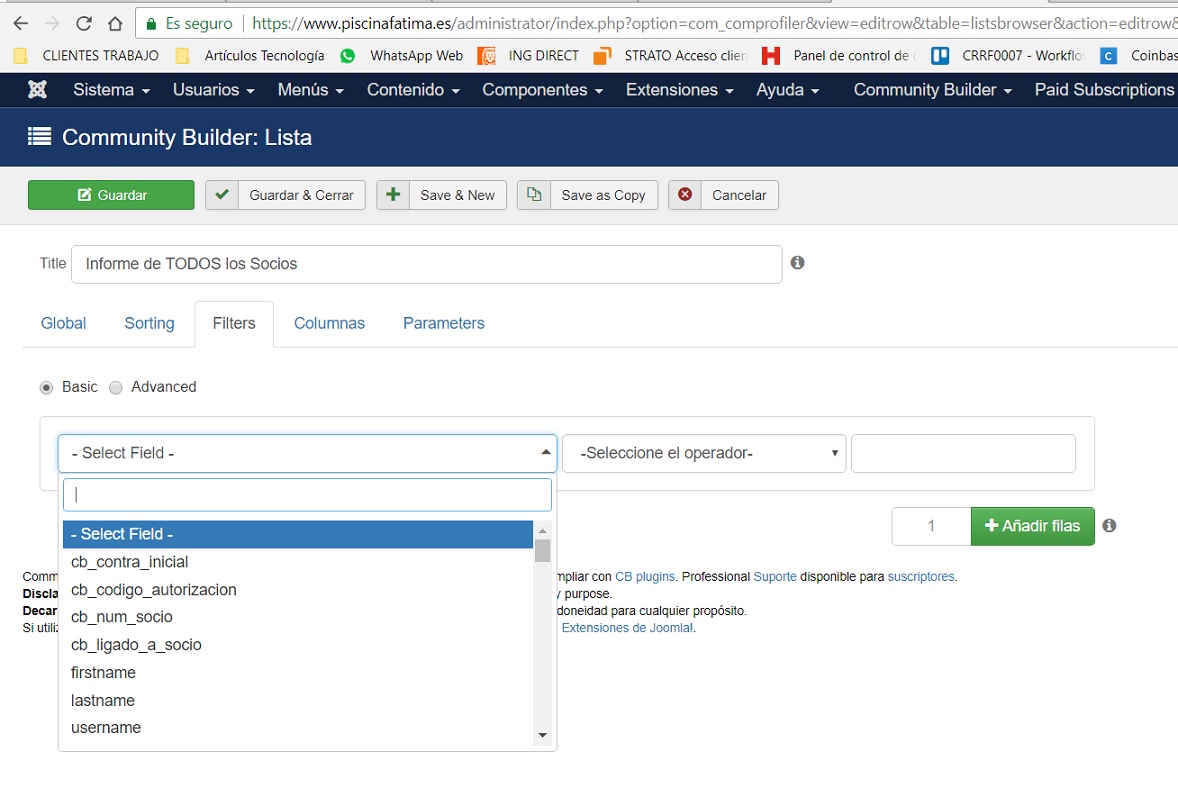
Task: Open Coinbase bookmark
Action: 1138,56
